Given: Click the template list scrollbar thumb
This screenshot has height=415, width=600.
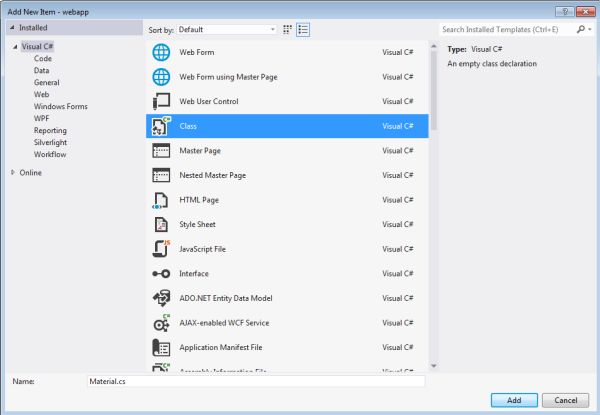Looking at the screenshot, I should [x=434, y=90].
